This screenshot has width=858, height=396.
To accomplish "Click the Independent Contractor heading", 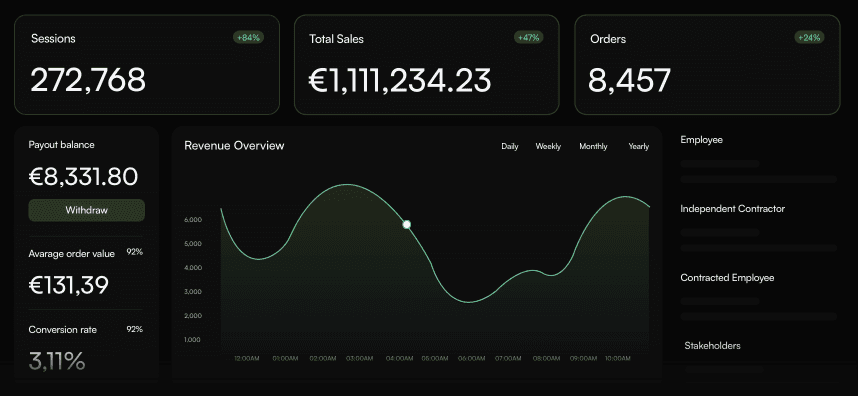I will [733, 209].
